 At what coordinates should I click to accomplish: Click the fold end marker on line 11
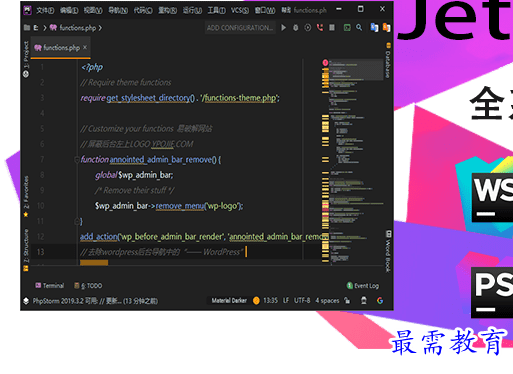pos(77,221)
